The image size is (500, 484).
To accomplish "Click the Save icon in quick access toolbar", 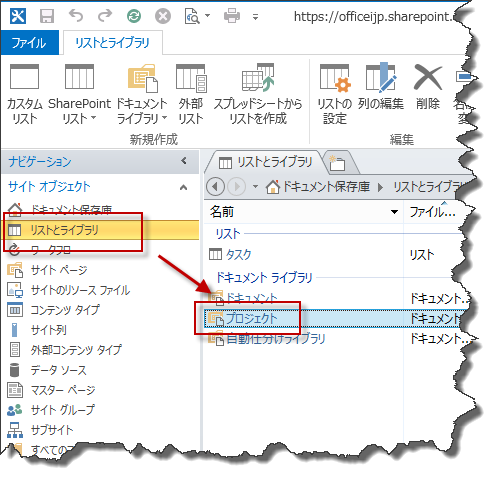I will click(47, 16).
